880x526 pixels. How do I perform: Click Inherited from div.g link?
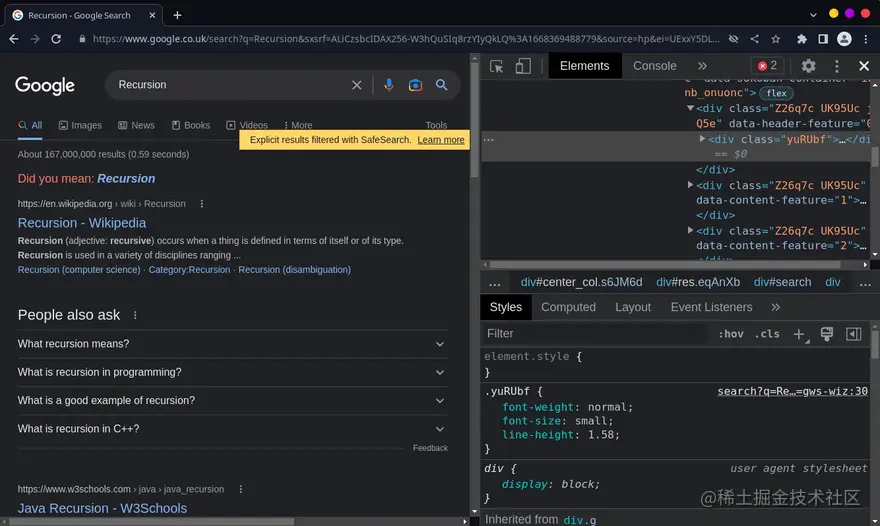tap(580, 520)
